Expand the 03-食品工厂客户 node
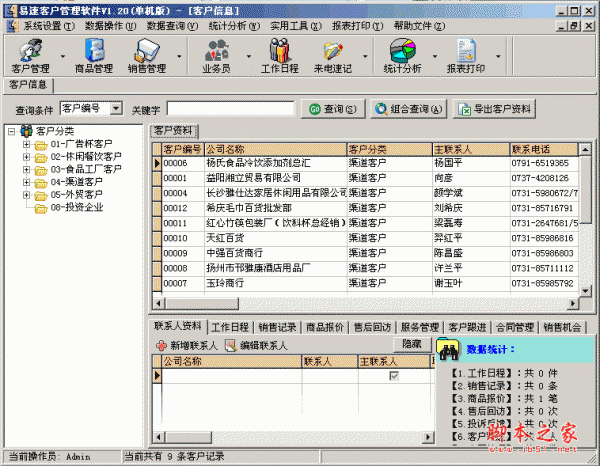The image size is (600, 466). click(x=26, y=169)
